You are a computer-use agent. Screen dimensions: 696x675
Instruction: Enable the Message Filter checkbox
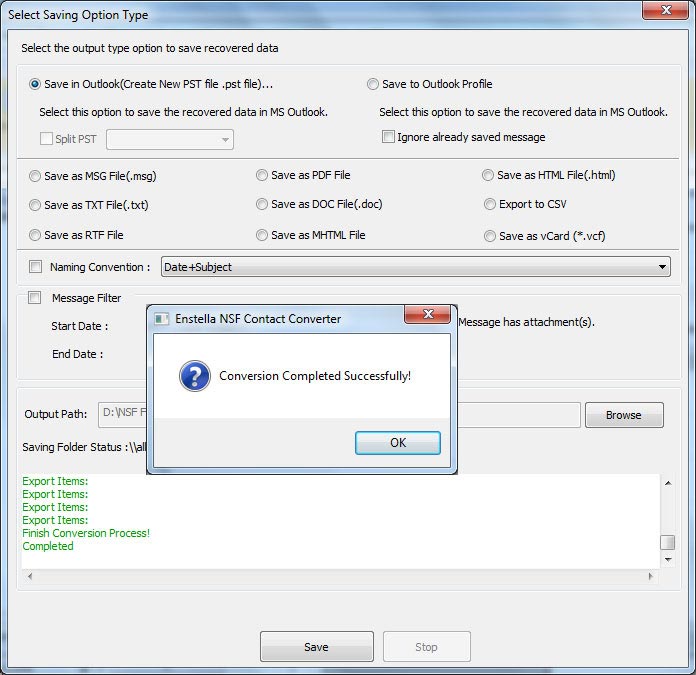point(36,298)
